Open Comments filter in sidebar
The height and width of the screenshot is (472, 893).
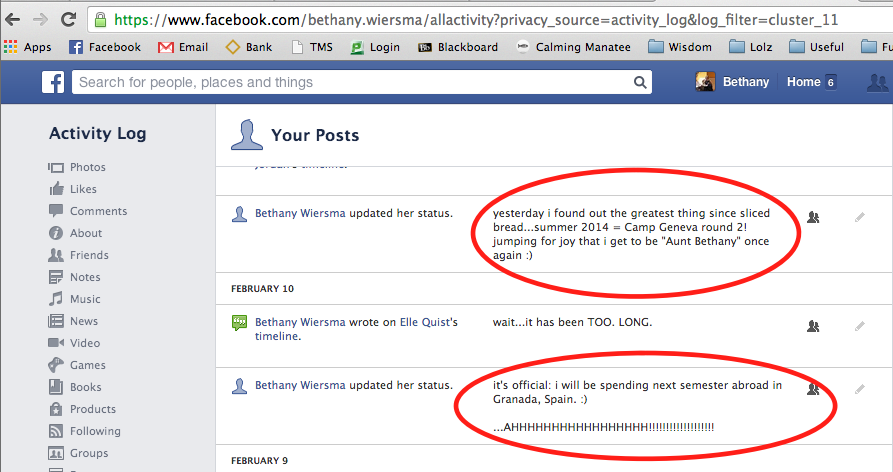(x=98, y=211)
